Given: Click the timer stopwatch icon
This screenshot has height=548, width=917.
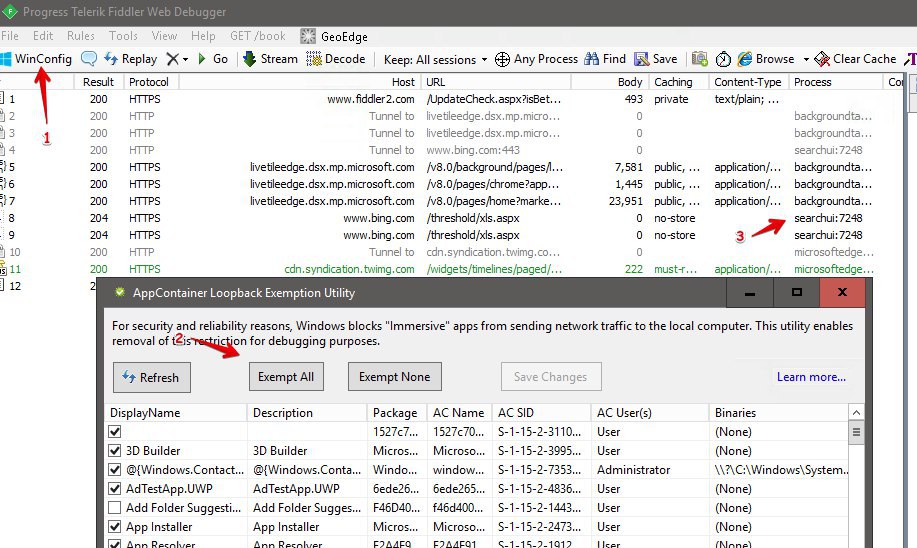Looking at the screenshot, I should [723, 59].
